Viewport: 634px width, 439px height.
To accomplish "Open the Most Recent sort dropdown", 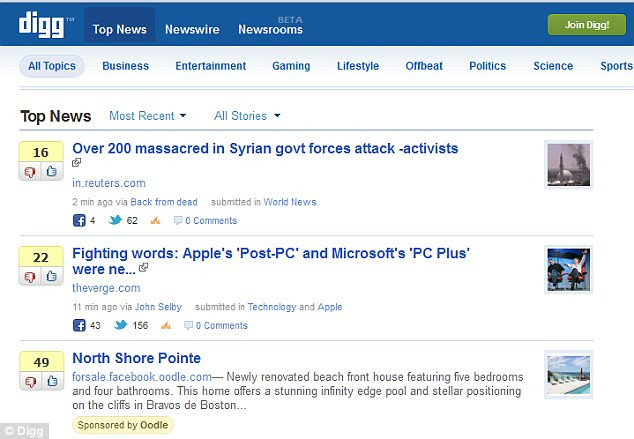I will [147, 116].
